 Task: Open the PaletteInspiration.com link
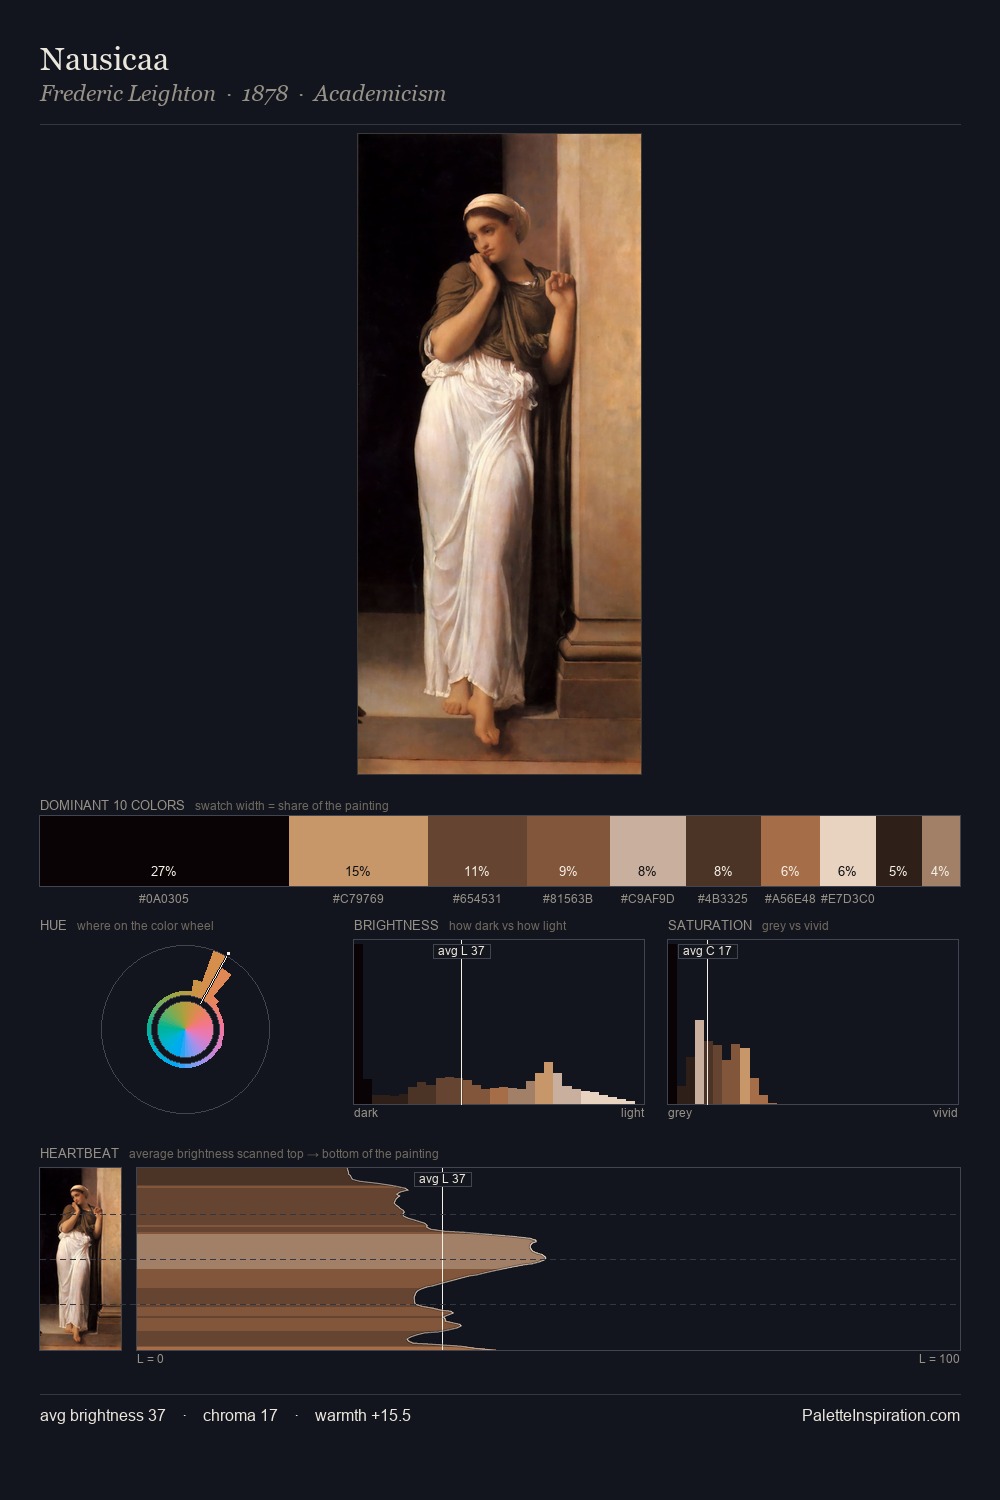(x=881, y=1415)
